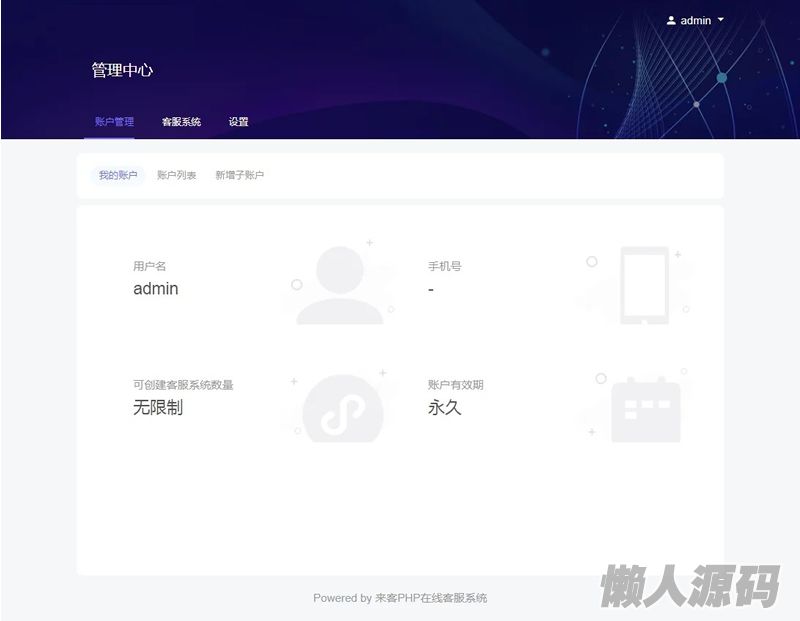Open the 设置 tab
This screenshot has width=800, height=621.
(238, 121)
